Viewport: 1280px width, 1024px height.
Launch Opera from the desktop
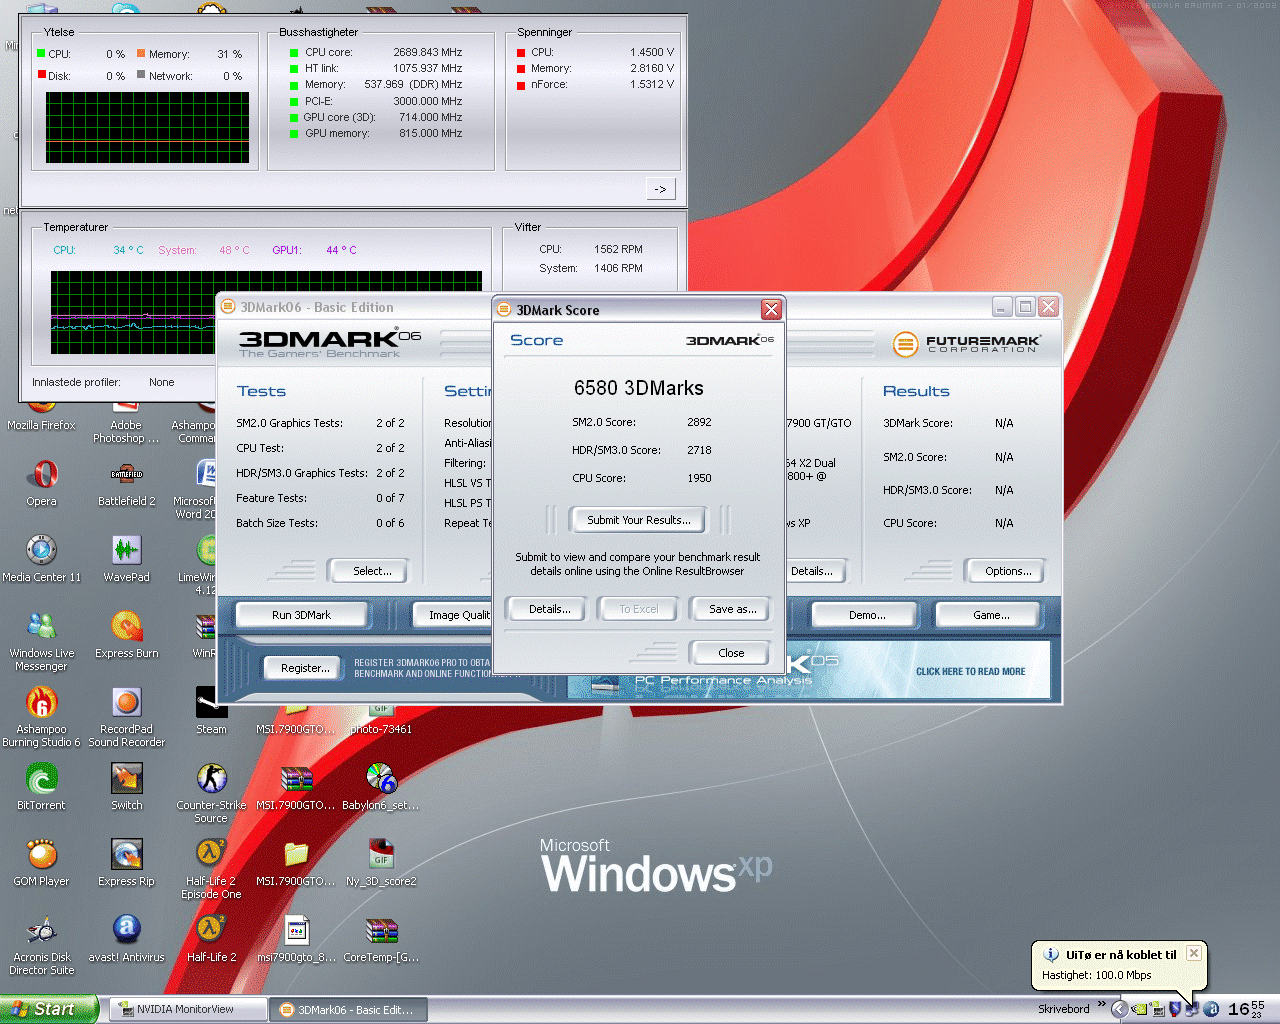(41, 482)
